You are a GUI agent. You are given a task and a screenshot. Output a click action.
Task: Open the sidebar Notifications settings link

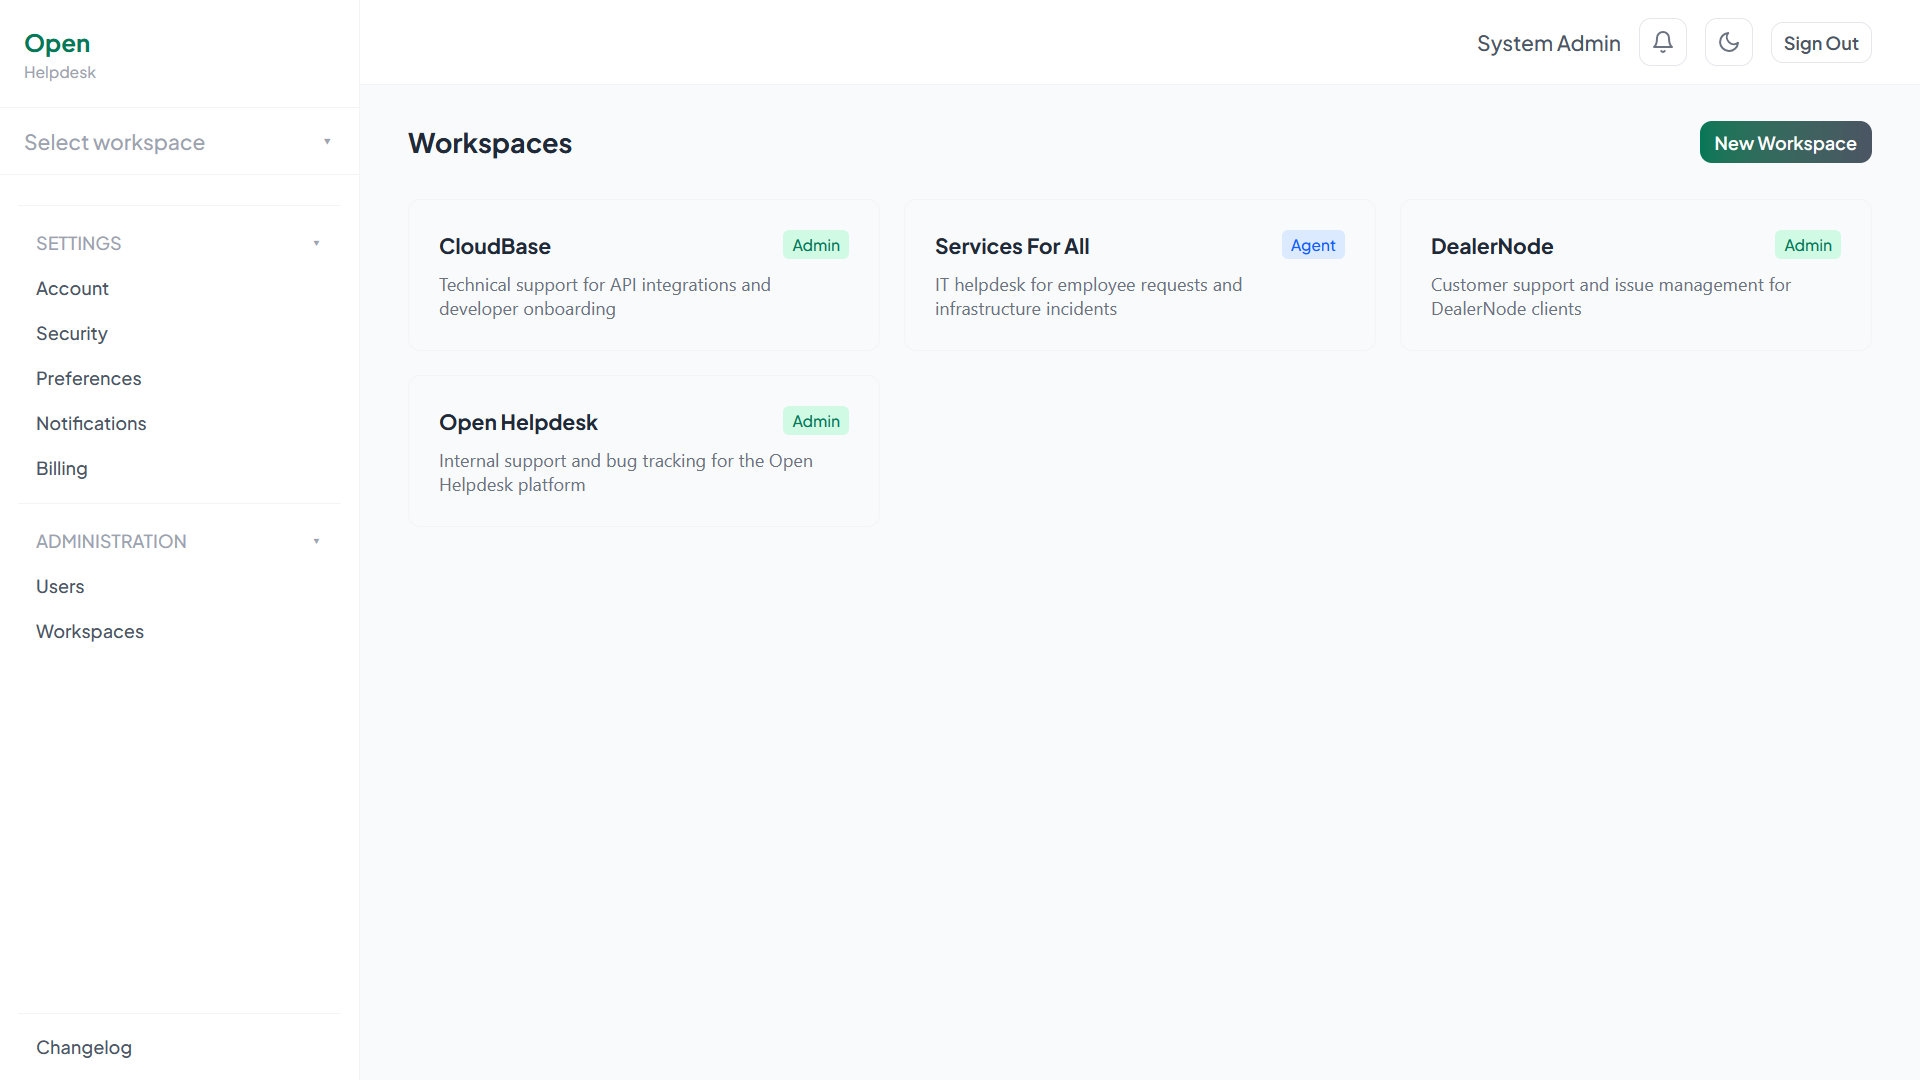pos(91,424)
